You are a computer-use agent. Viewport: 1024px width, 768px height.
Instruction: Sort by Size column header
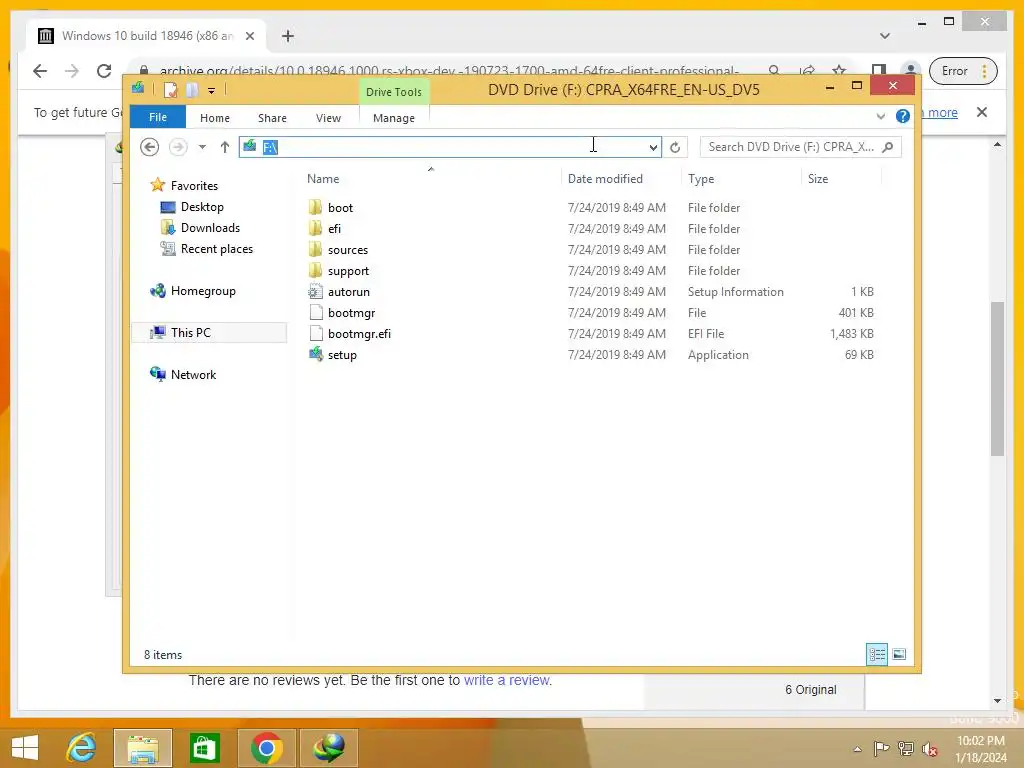point(818,179)
